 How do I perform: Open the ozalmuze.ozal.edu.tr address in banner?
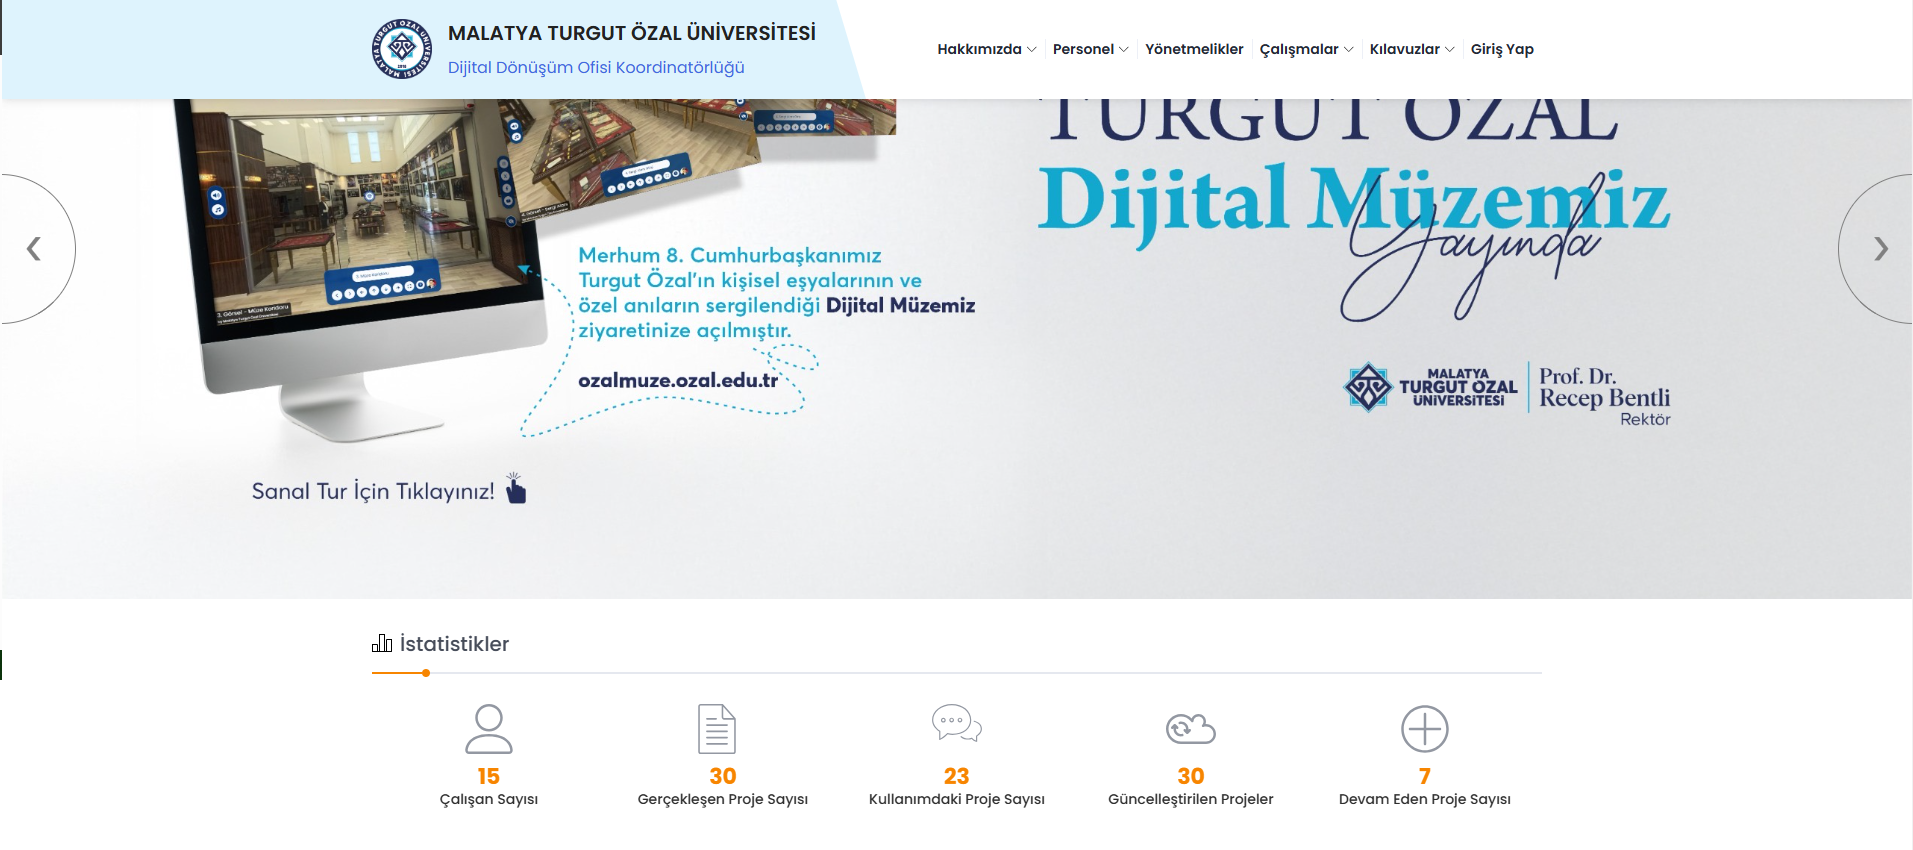[678, 380]
